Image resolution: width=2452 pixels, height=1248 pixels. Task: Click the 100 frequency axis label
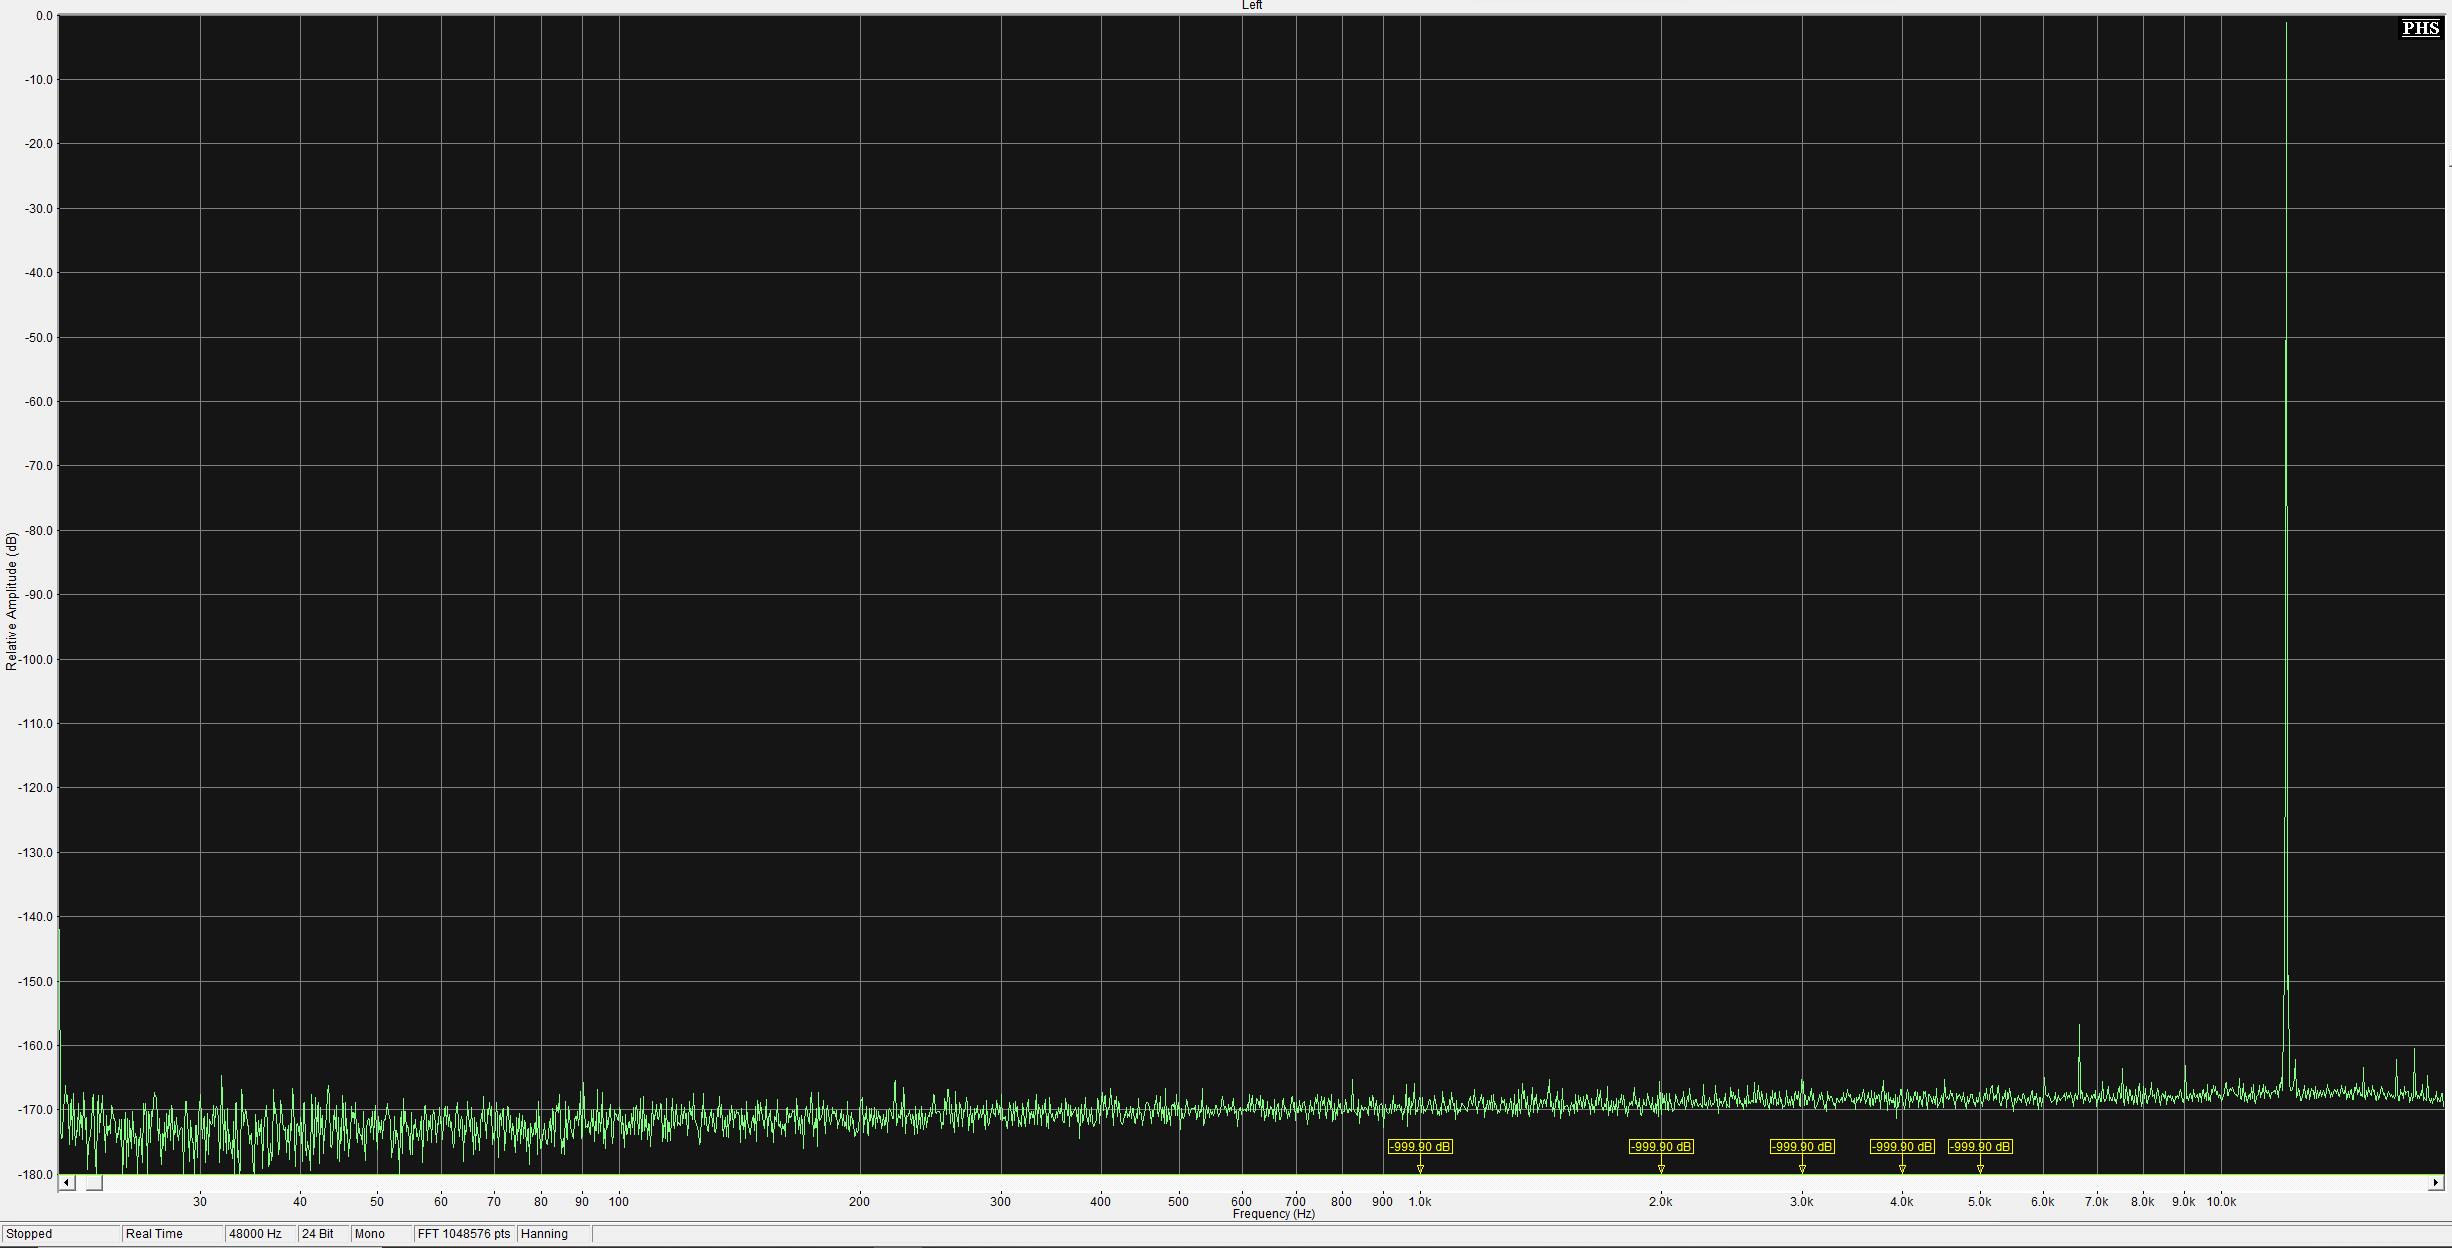(619, 1202)
